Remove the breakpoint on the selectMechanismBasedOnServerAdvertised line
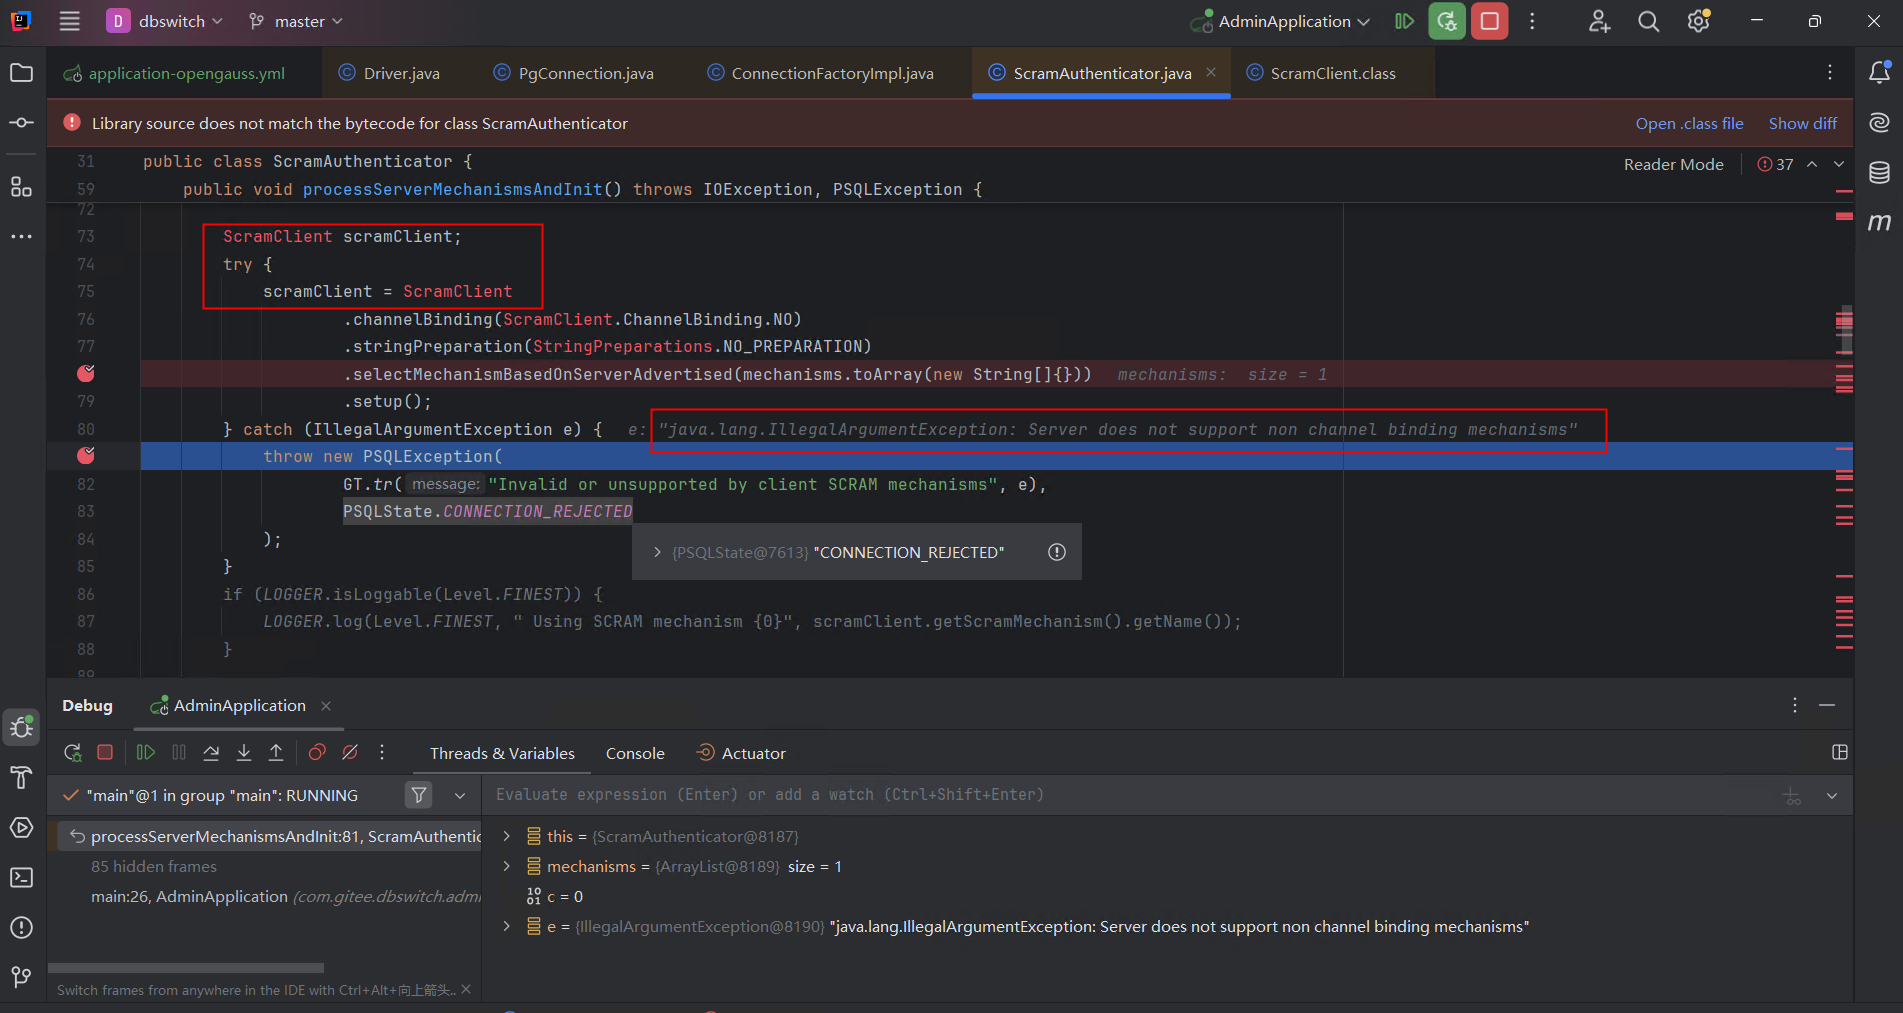This screenshot has height=1013, width=1903. (86, 374)
